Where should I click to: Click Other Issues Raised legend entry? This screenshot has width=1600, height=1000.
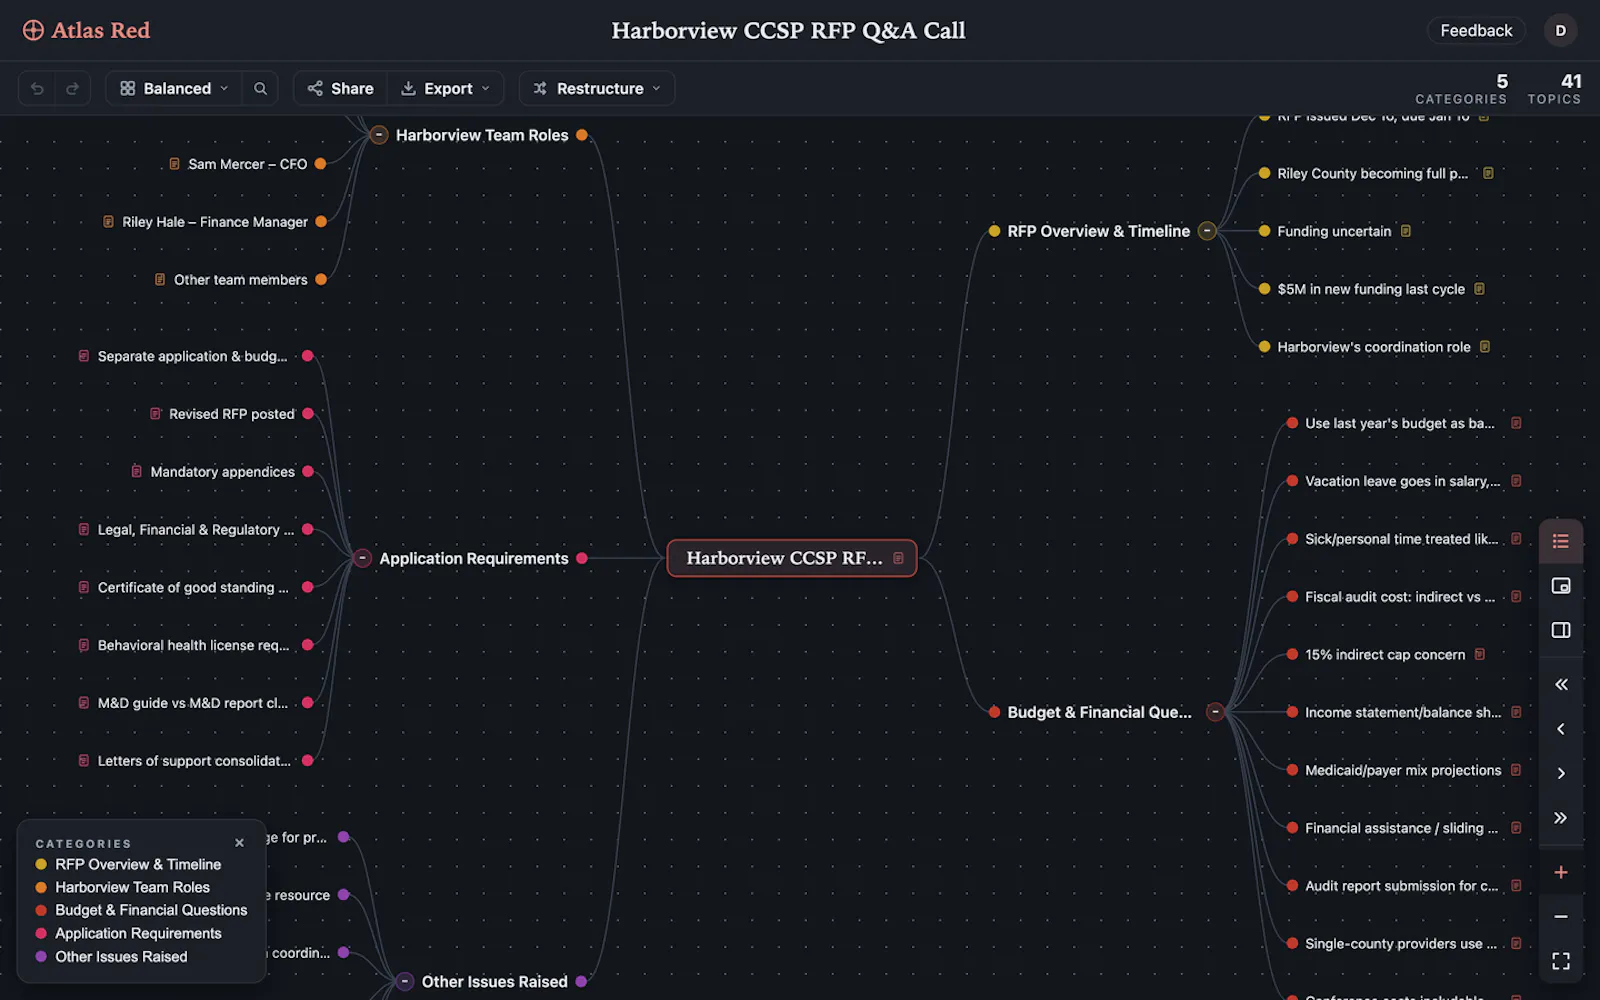pyautogui.click(x=121, y=956)
